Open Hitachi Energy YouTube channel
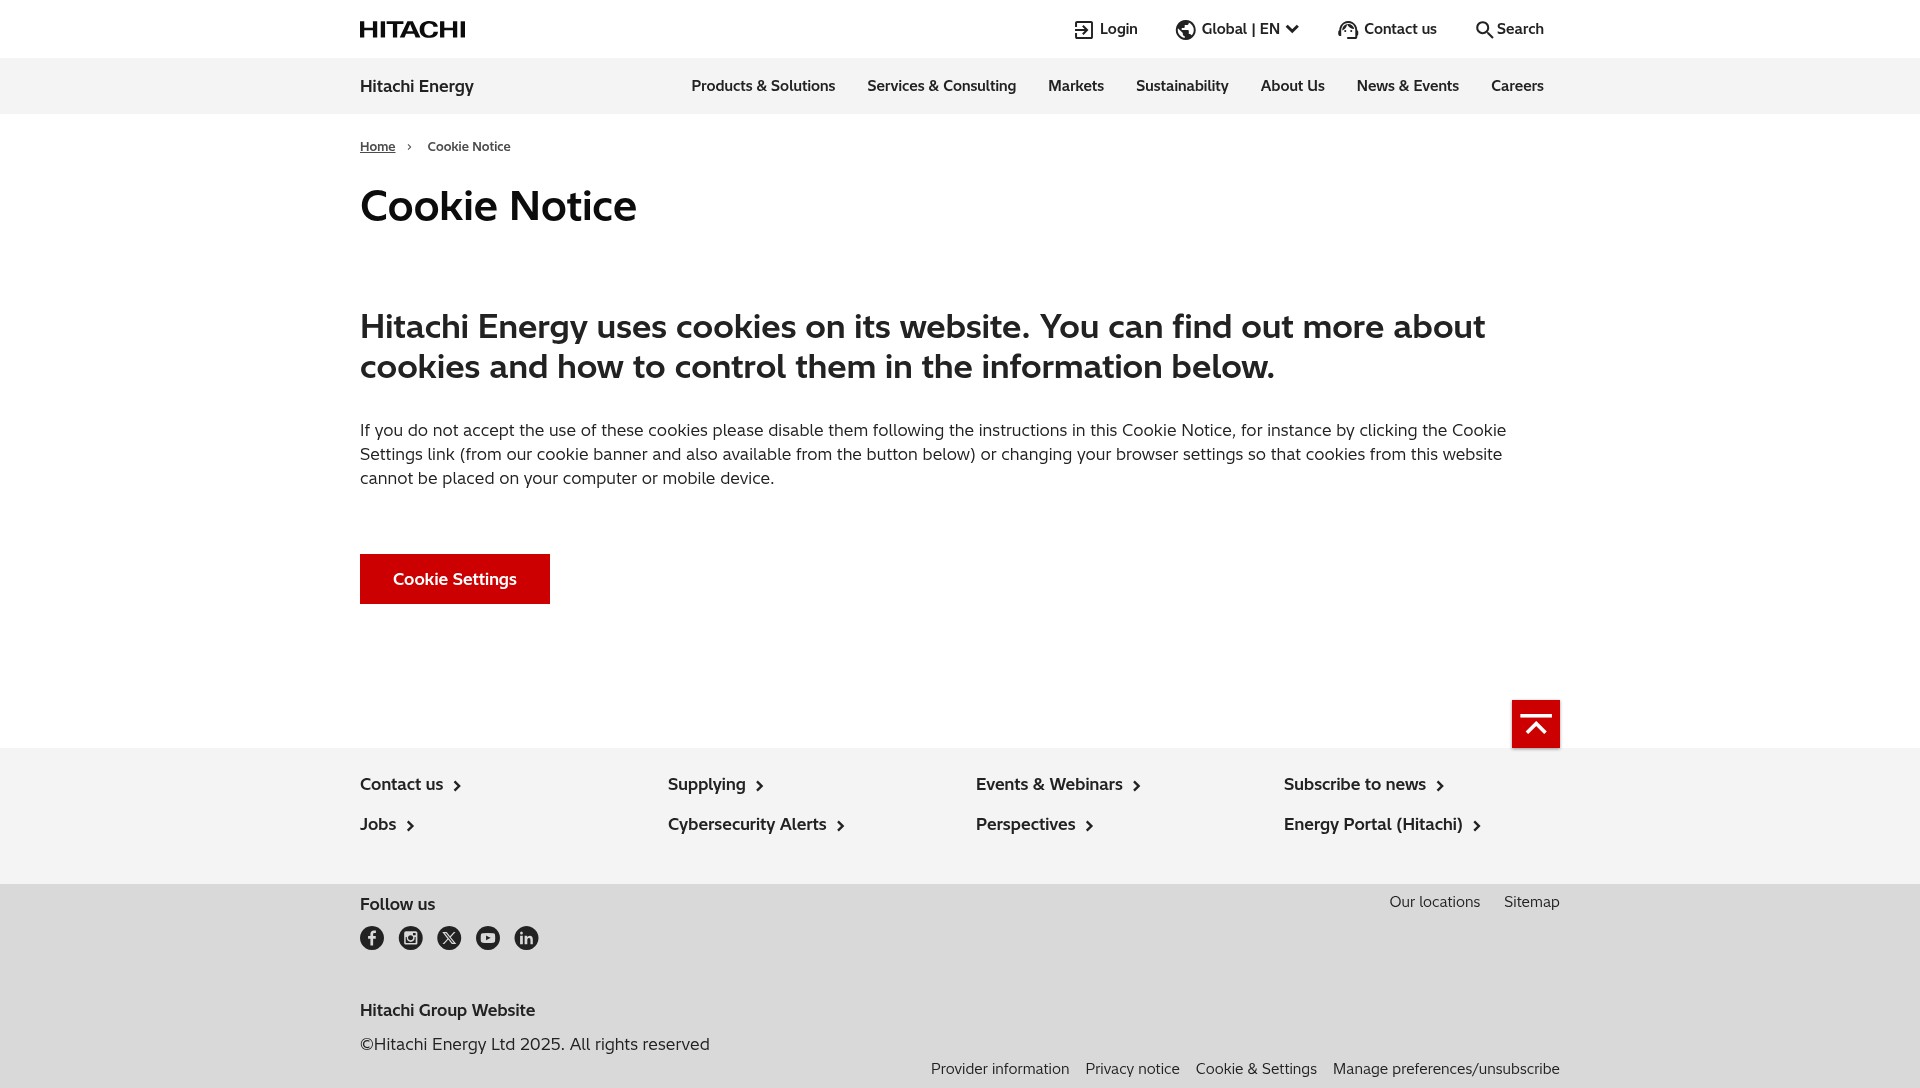Screen dimensions: 1920x1088 (x=488, y=938)
